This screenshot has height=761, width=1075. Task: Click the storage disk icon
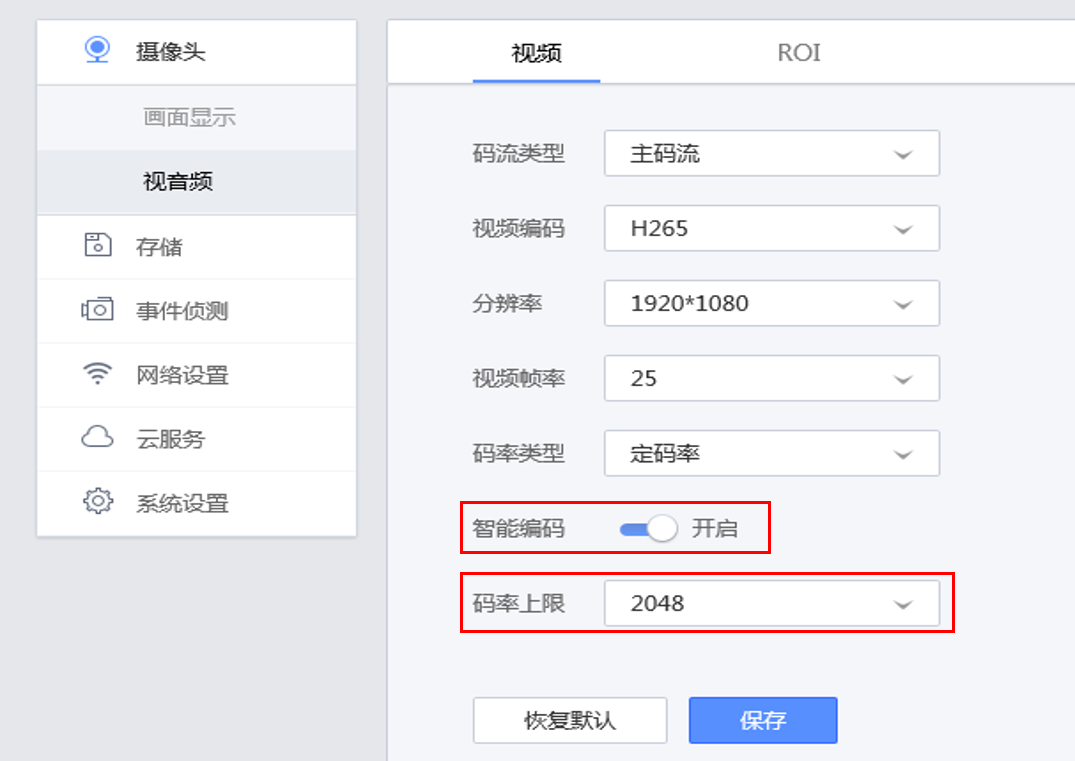click(97, 245)
